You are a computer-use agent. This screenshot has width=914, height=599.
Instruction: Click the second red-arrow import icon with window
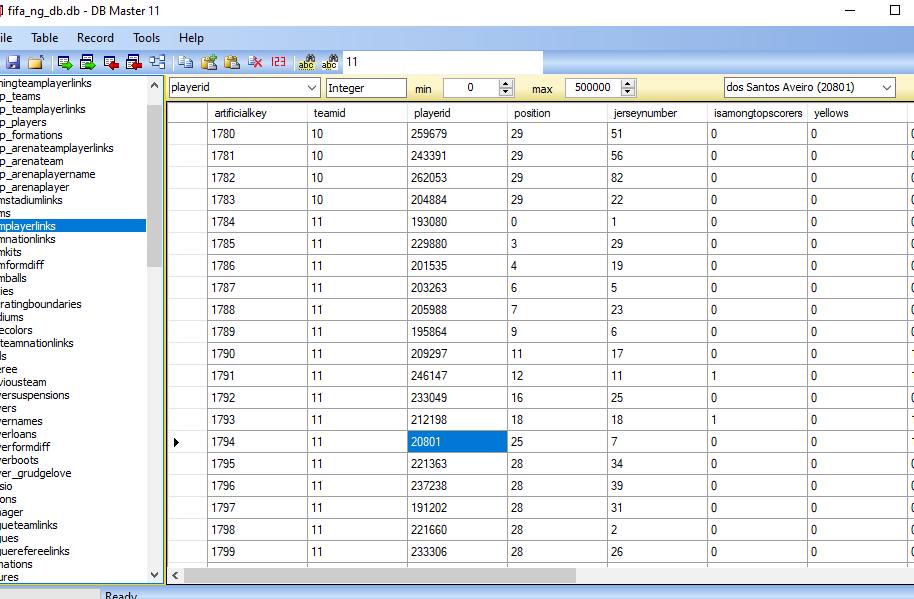(x=133, y=62)
